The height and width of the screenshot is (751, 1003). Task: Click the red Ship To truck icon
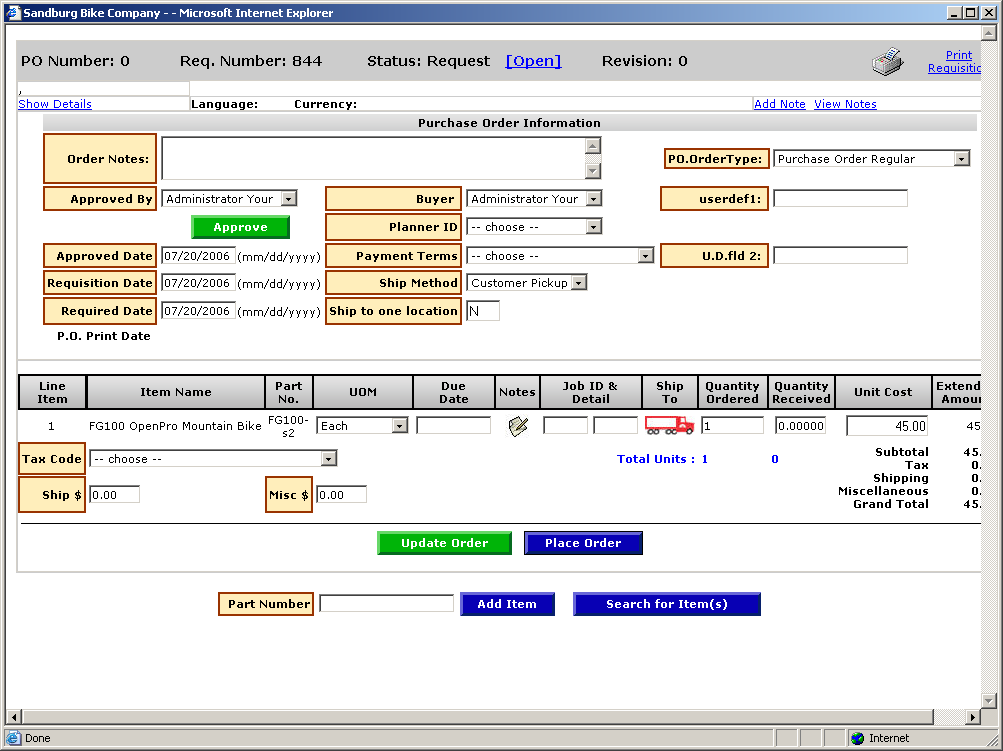click(669, 425)
